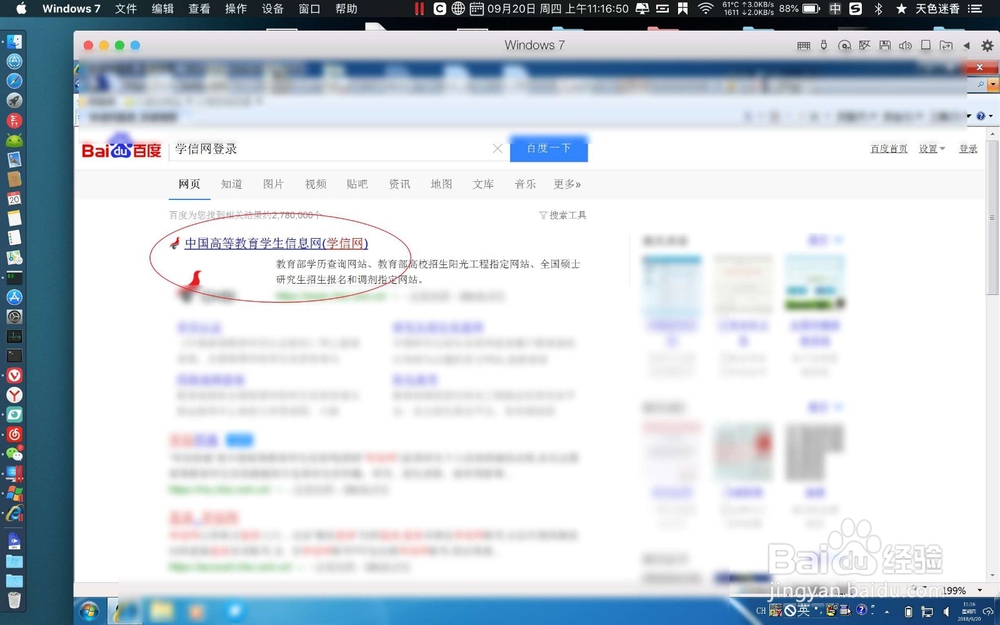Expand the 更多 search categories dropdown
The image size is (1000, 625).
pyautogui.click(x=566, y=184)
